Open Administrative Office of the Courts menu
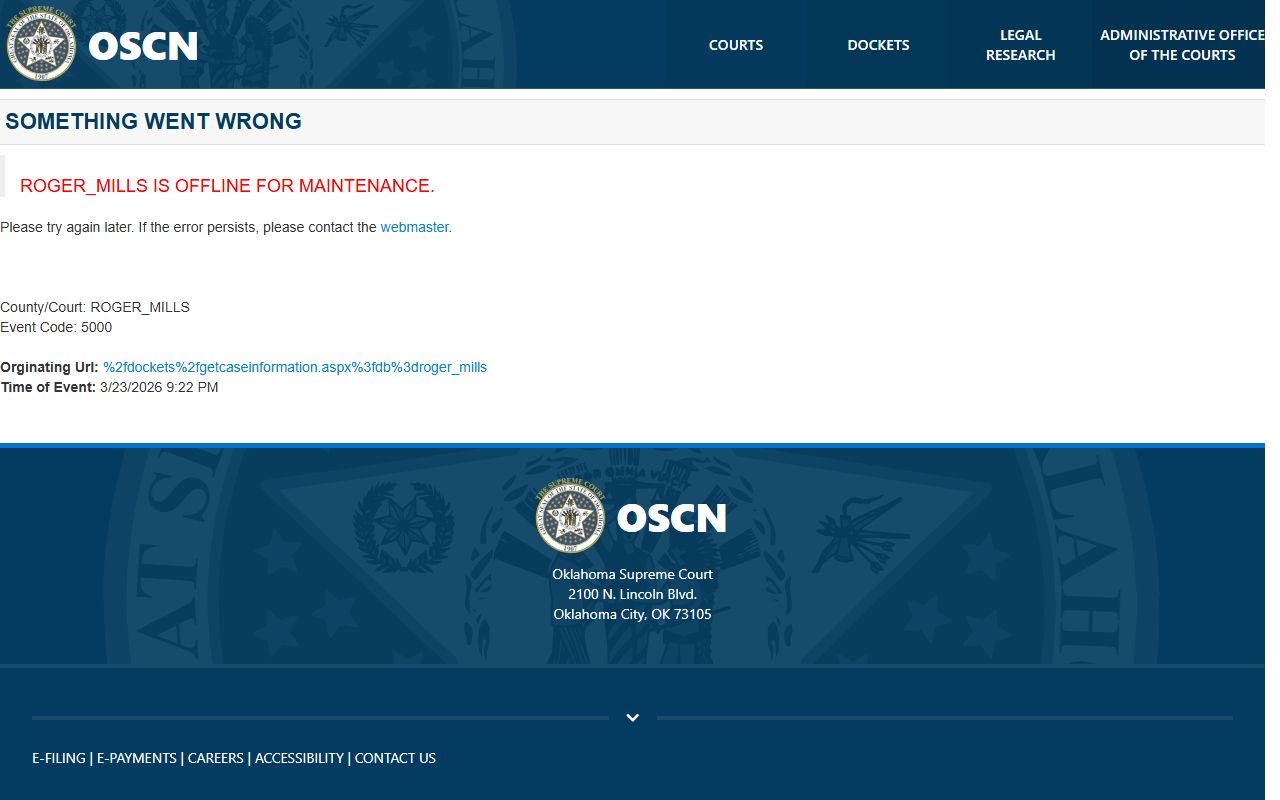Viewport: 1280px width, 800px height. pyautogui.click(x=1181, y=45)
